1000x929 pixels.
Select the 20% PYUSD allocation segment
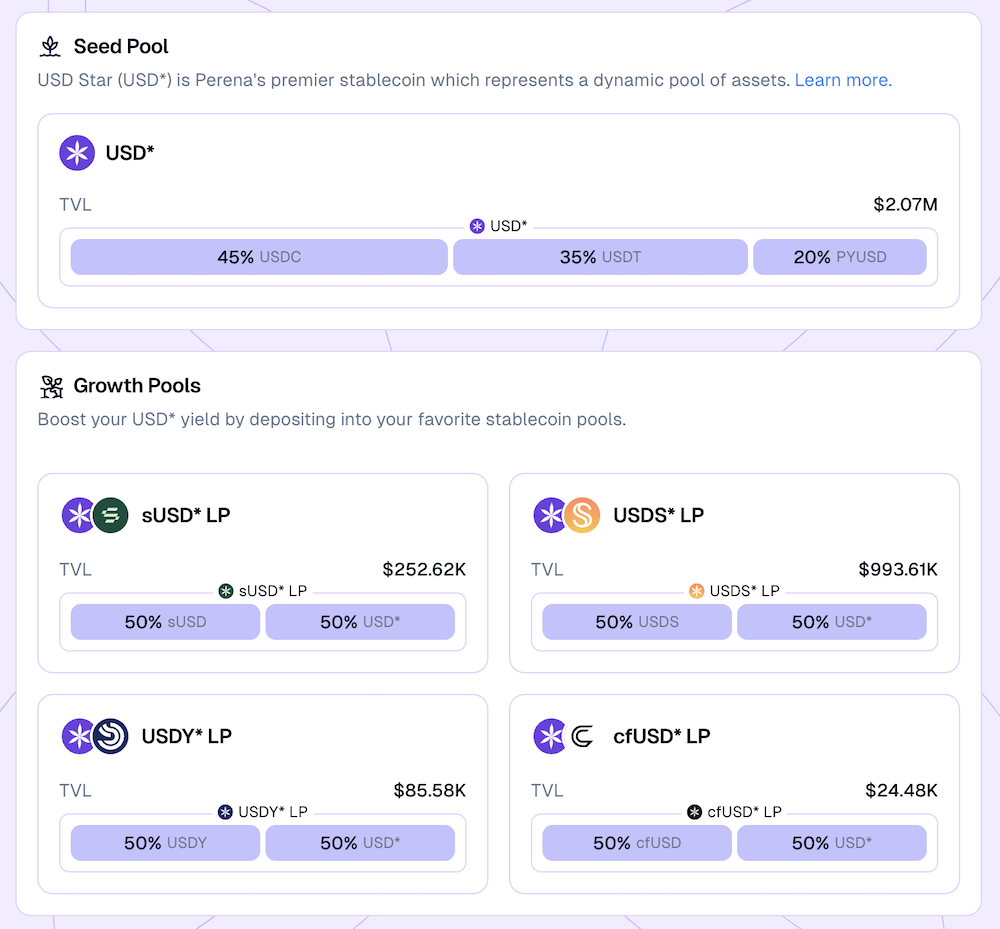coord(840,257)
